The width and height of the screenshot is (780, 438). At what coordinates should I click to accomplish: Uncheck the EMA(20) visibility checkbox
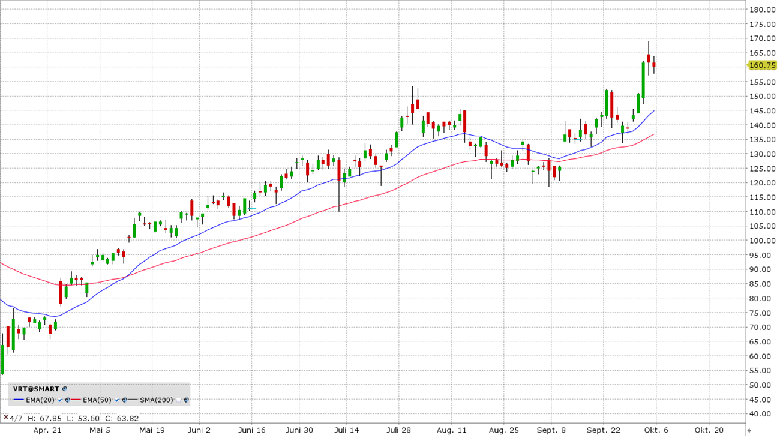[x=60, y=400]
